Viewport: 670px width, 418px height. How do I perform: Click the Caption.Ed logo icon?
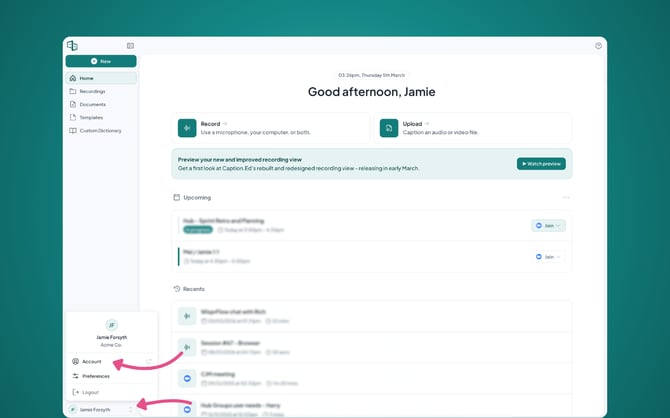click(x=72, y=46)
